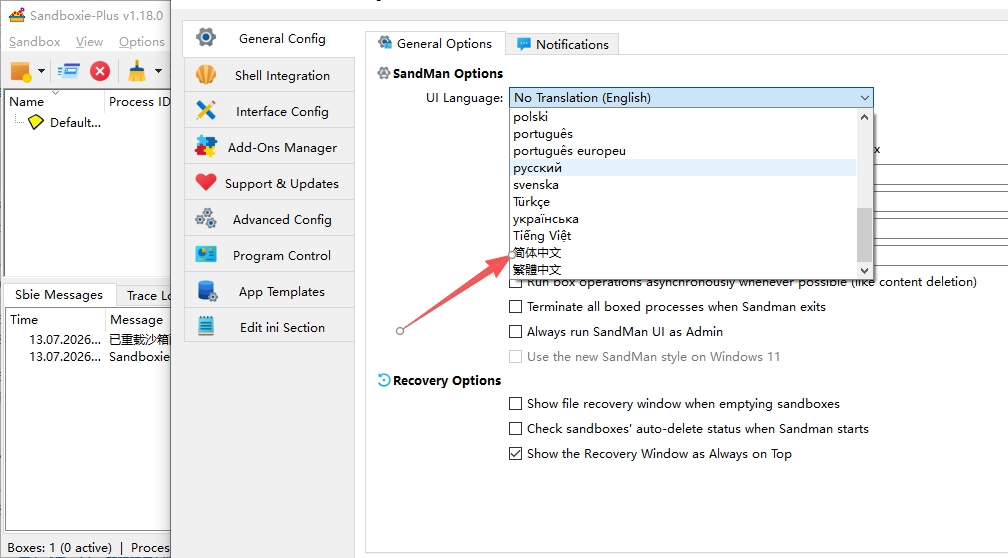Open Advanced Config gears icon
1008x558 pixels.
click(206, 219)
